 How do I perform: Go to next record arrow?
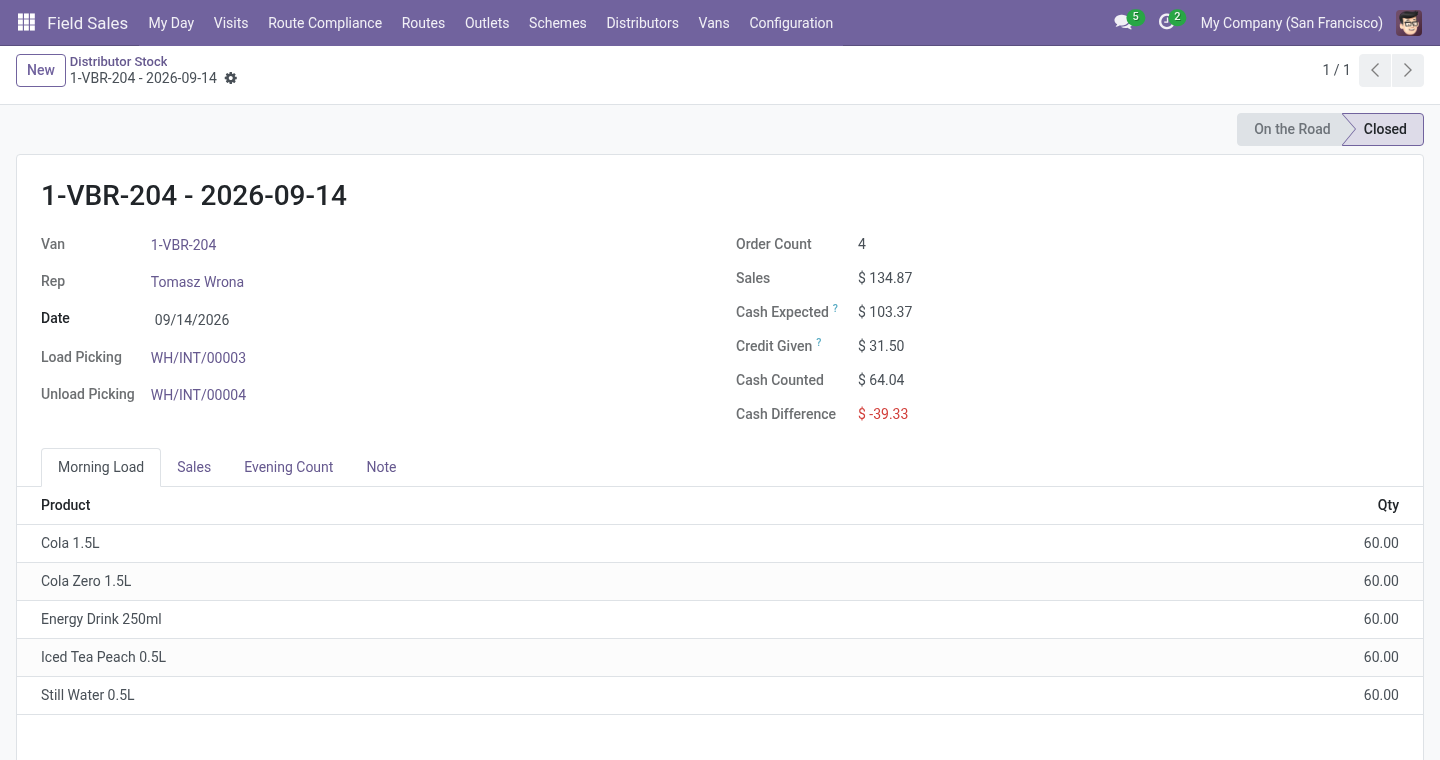1408,70
